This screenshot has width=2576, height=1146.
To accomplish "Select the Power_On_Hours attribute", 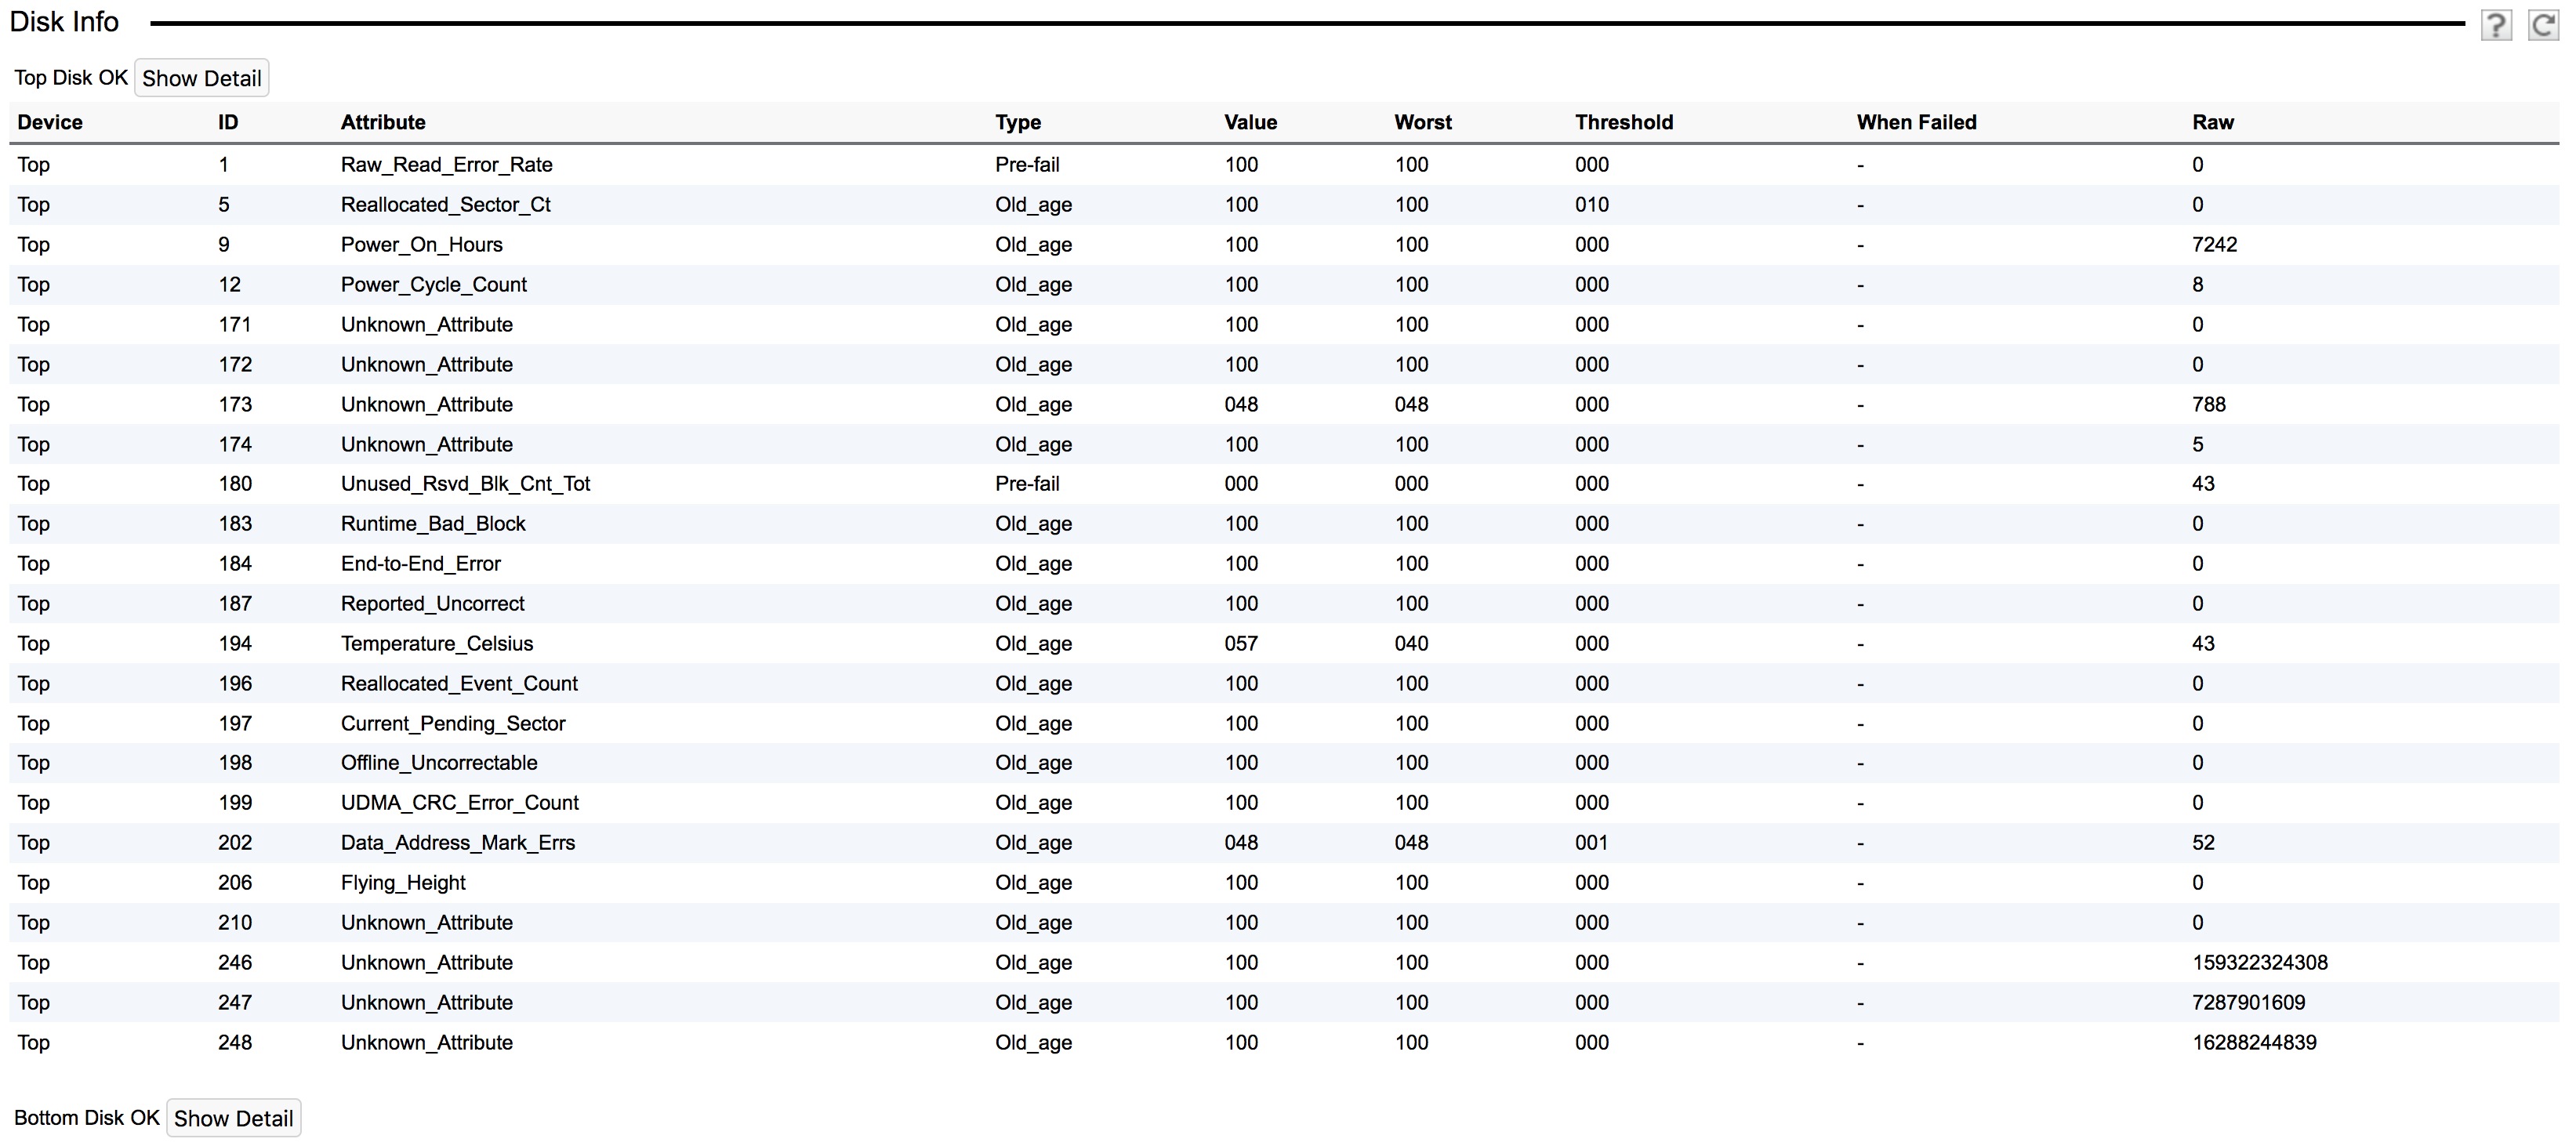I will click(x=421, y=245).
